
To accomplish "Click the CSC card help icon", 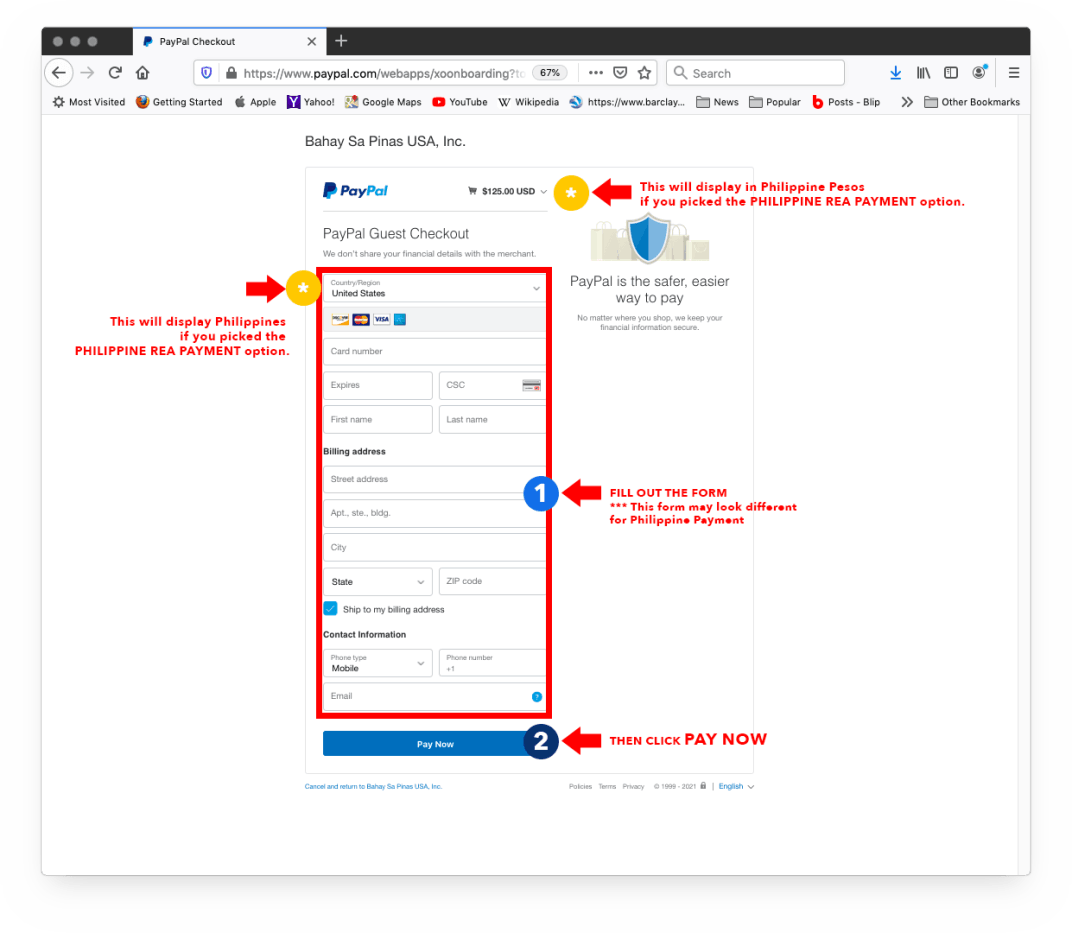I will point(531,386).
